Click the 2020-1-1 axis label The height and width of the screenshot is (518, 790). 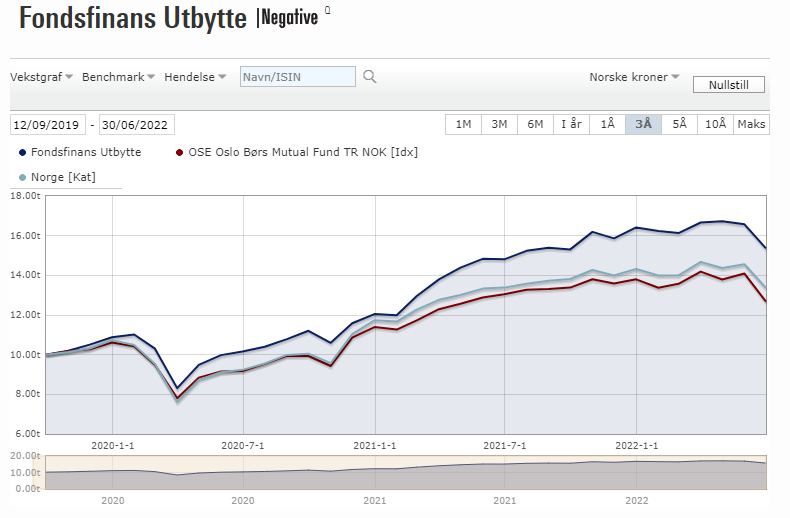point(113,446)
